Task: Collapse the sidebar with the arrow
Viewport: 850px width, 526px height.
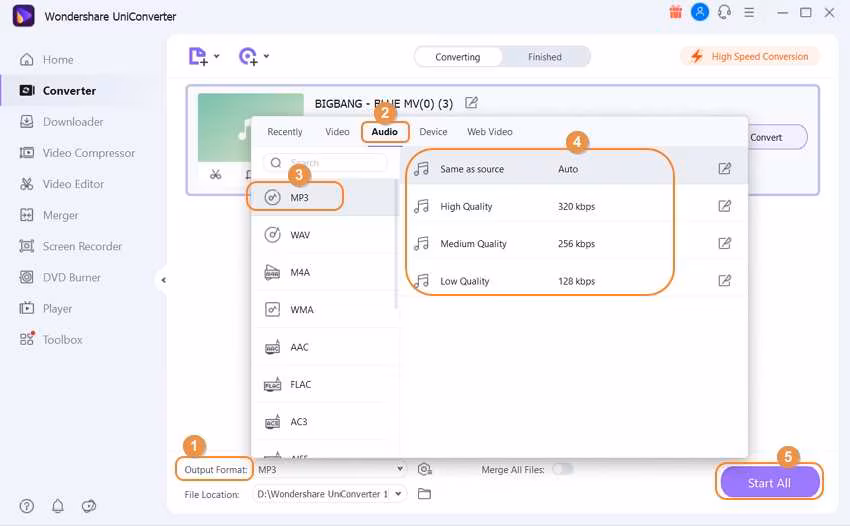Action: [x=163, y=280]
